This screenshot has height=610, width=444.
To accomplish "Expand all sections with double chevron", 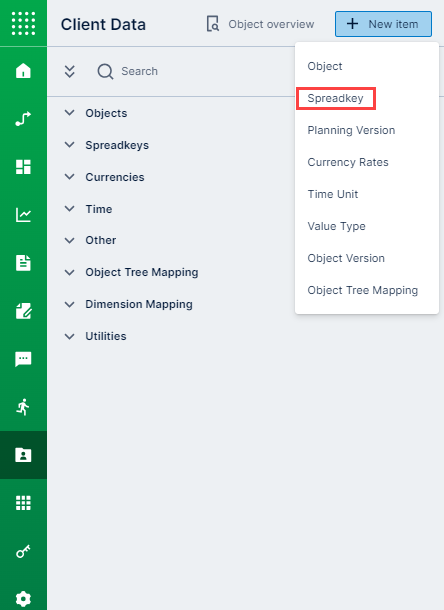I will pyautogui.click(x=70, y=71).
